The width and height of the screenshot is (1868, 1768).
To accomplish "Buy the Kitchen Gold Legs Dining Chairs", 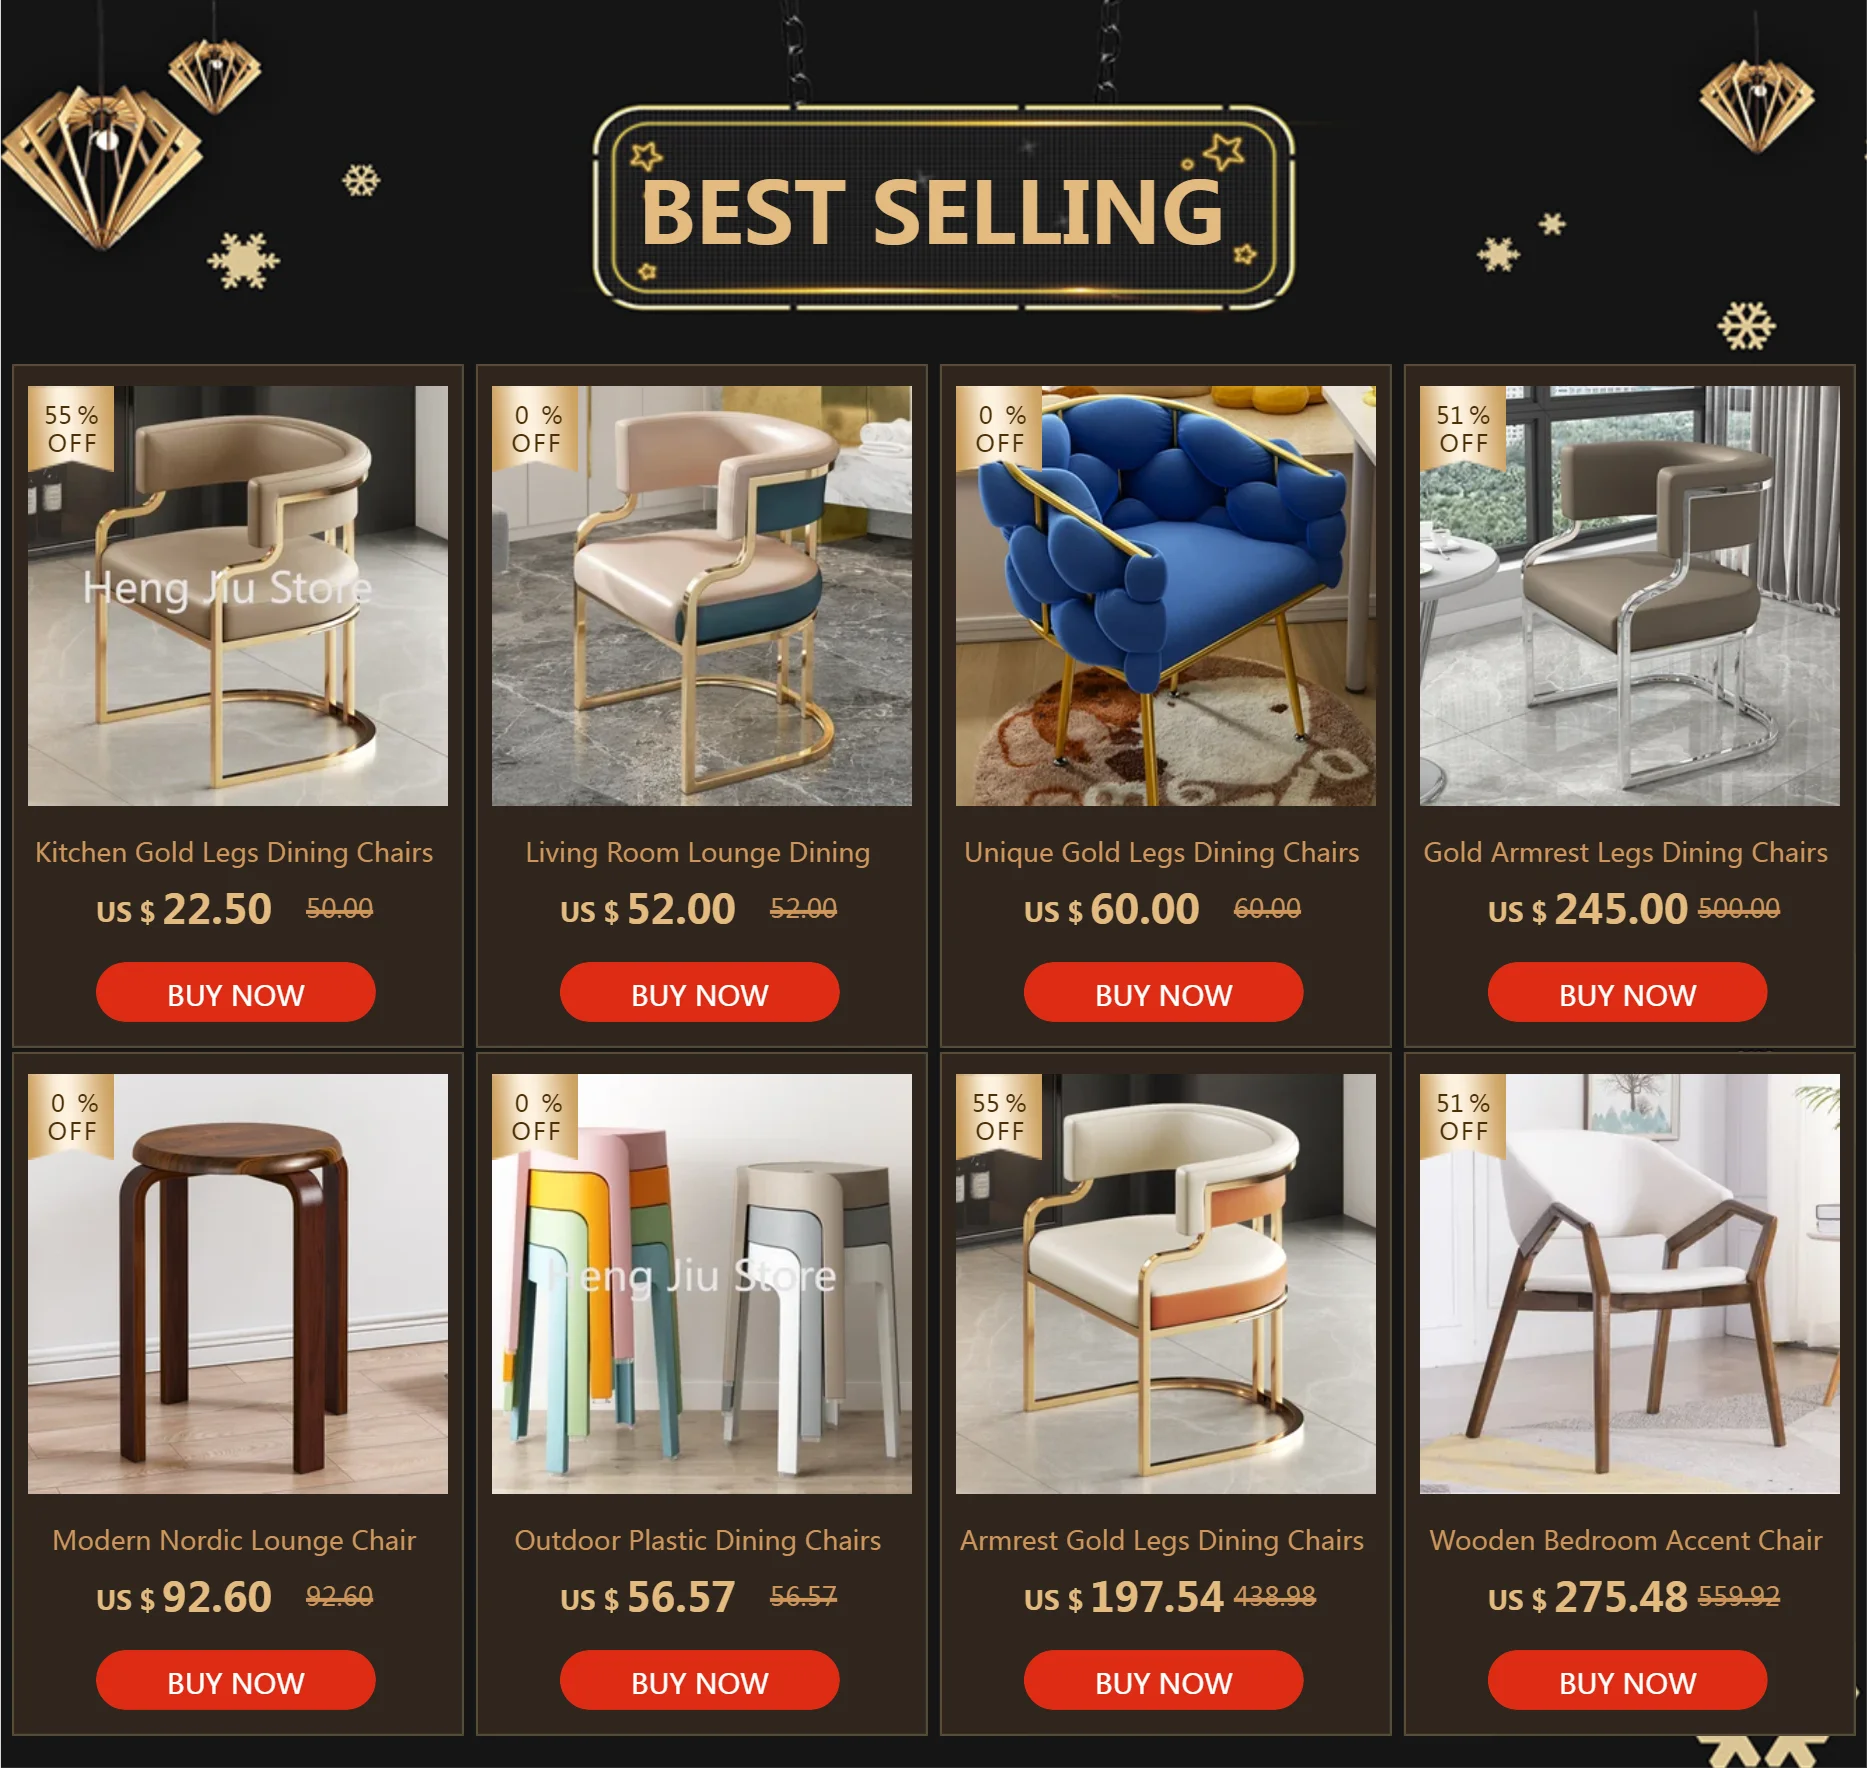I will 236,993.
